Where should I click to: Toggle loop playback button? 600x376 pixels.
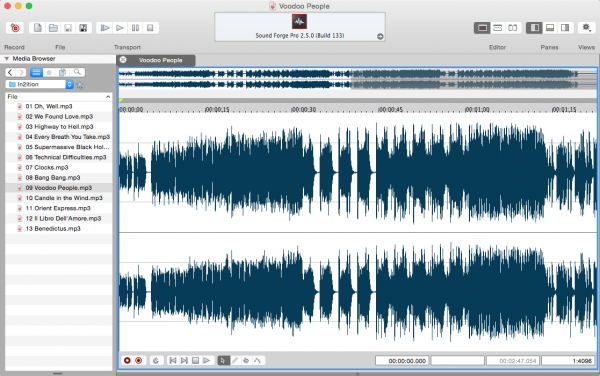pyautogui.click(x=156, y=360)
